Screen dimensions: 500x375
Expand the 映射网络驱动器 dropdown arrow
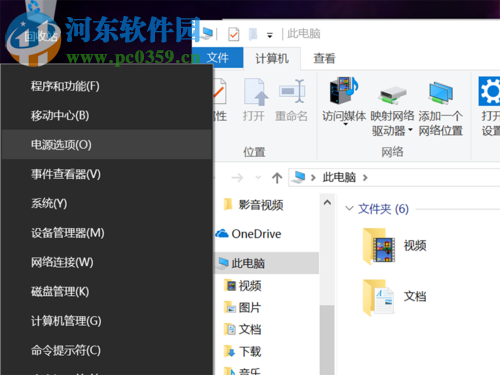[x=410, y=130]
